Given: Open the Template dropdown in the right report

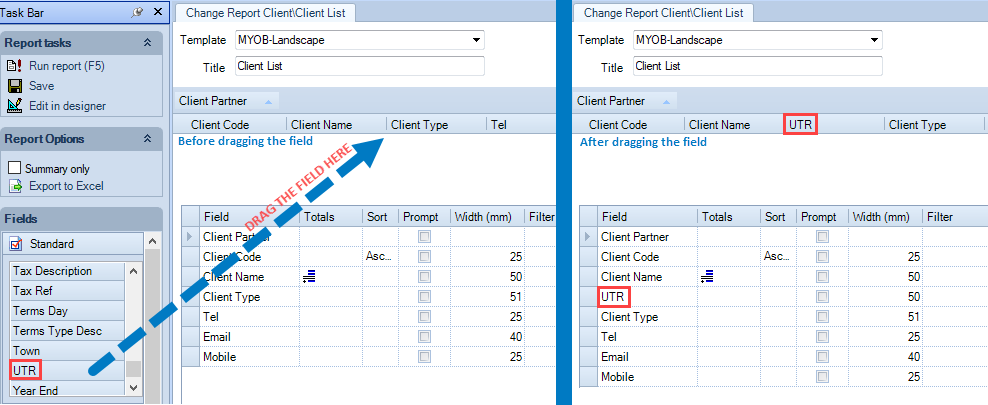Looking at the screenshot, I should pyautogui.click(x=874, y=40).
